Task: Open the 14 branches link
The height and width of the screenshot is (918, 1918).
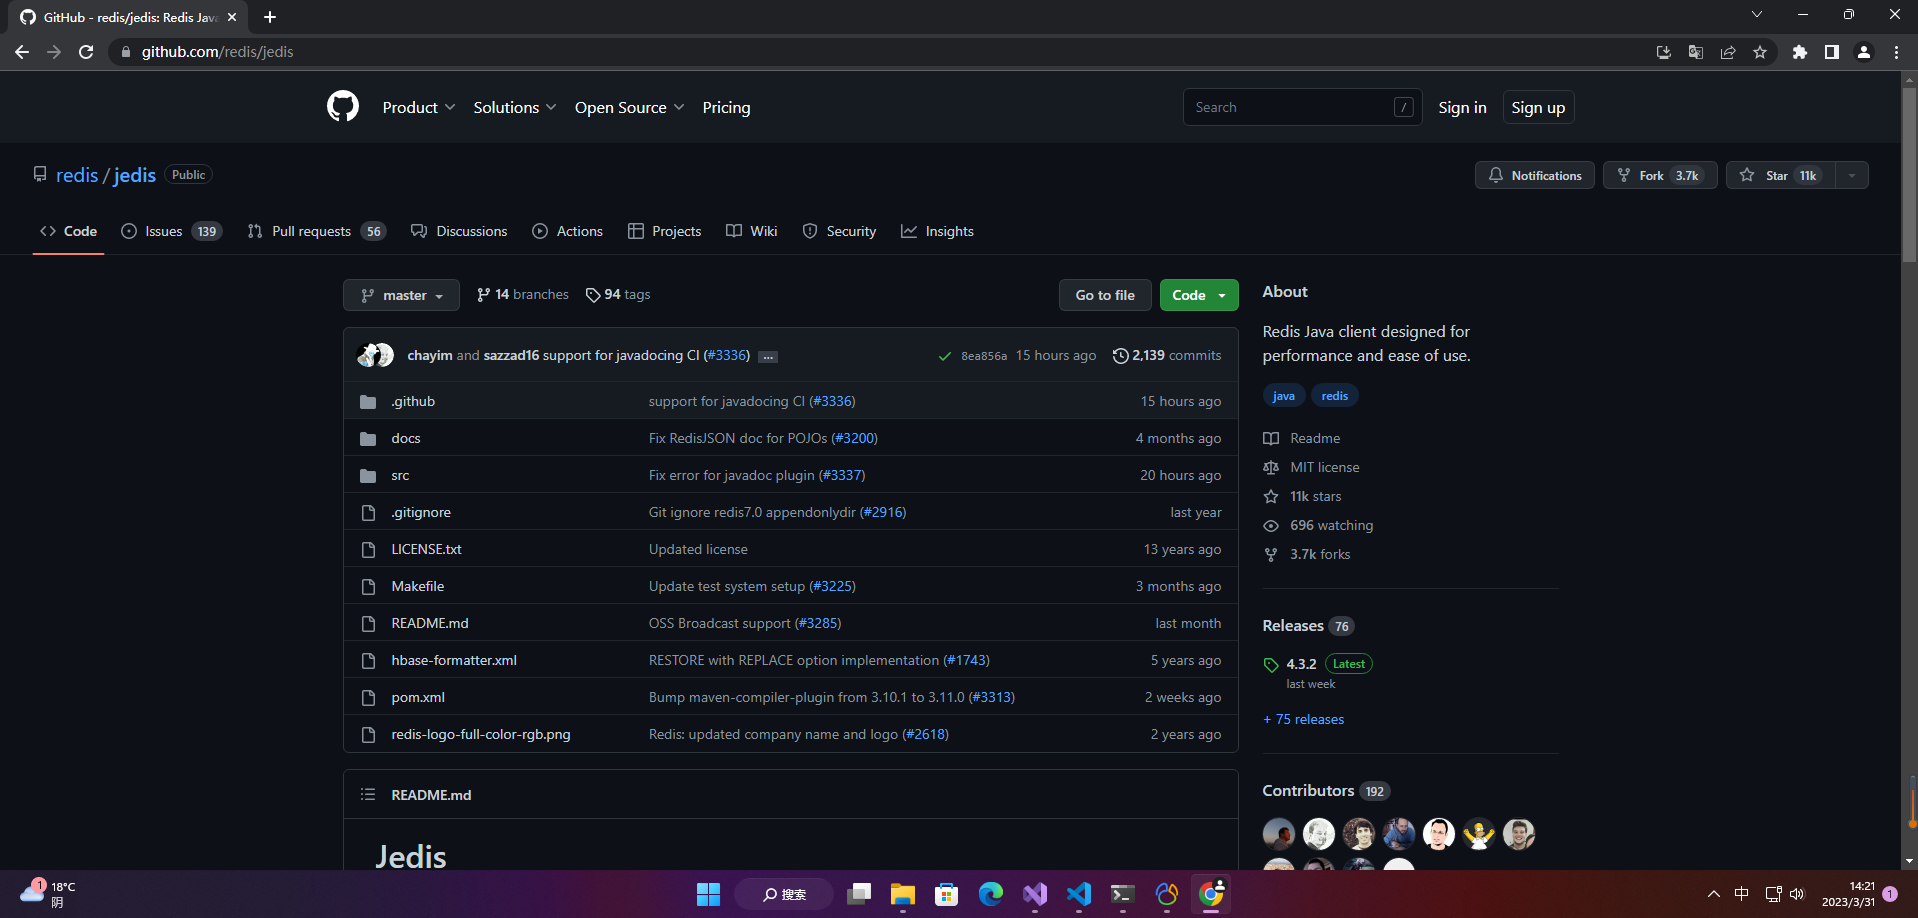Action: coord(523,294)
